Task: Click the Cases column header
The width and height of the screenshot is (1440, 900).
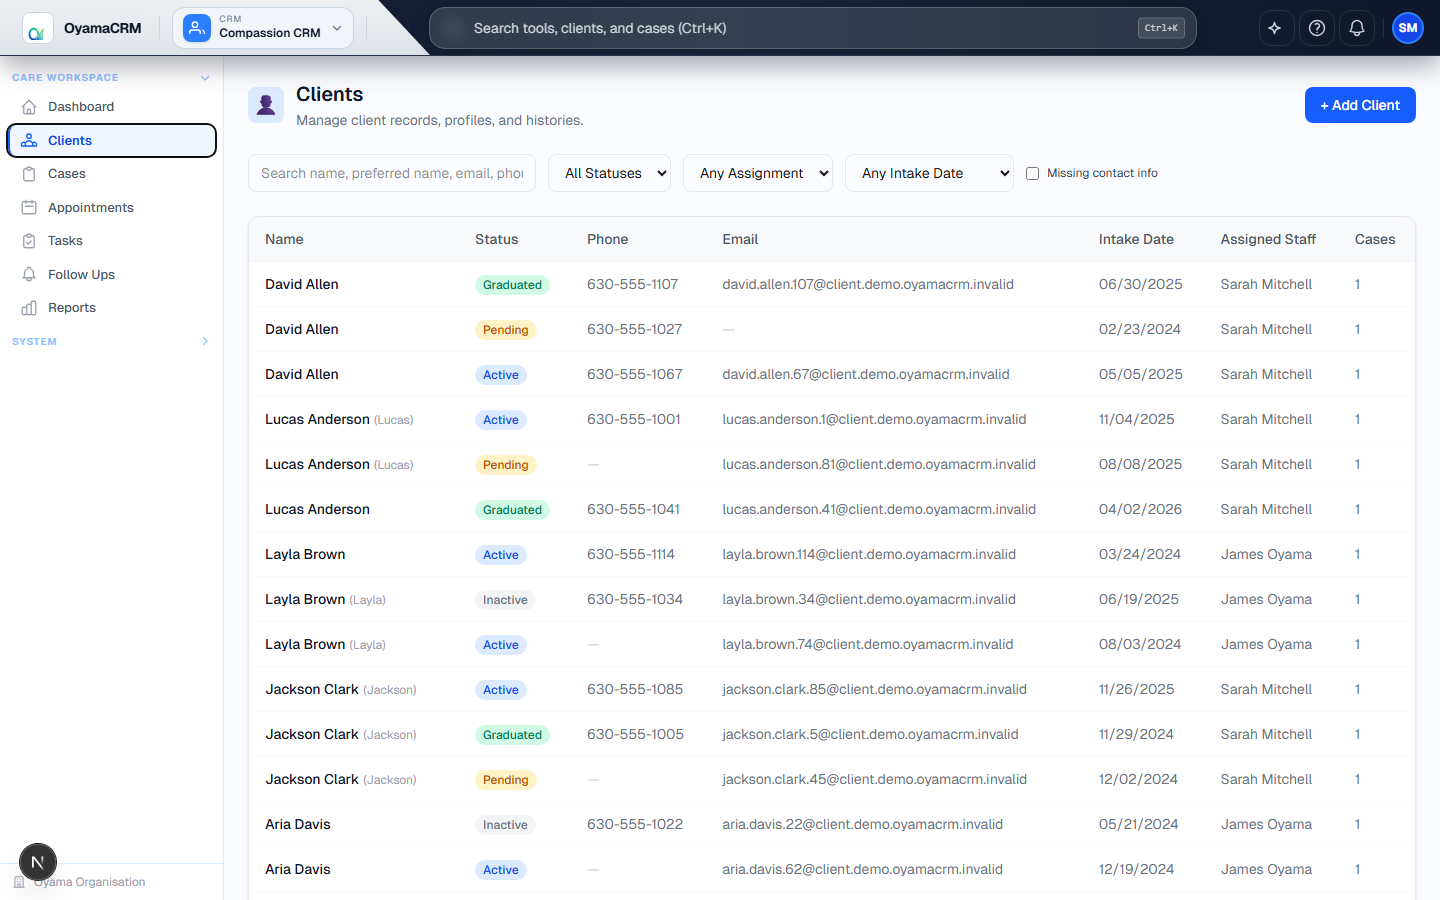Action: (x=1375, y=239)
